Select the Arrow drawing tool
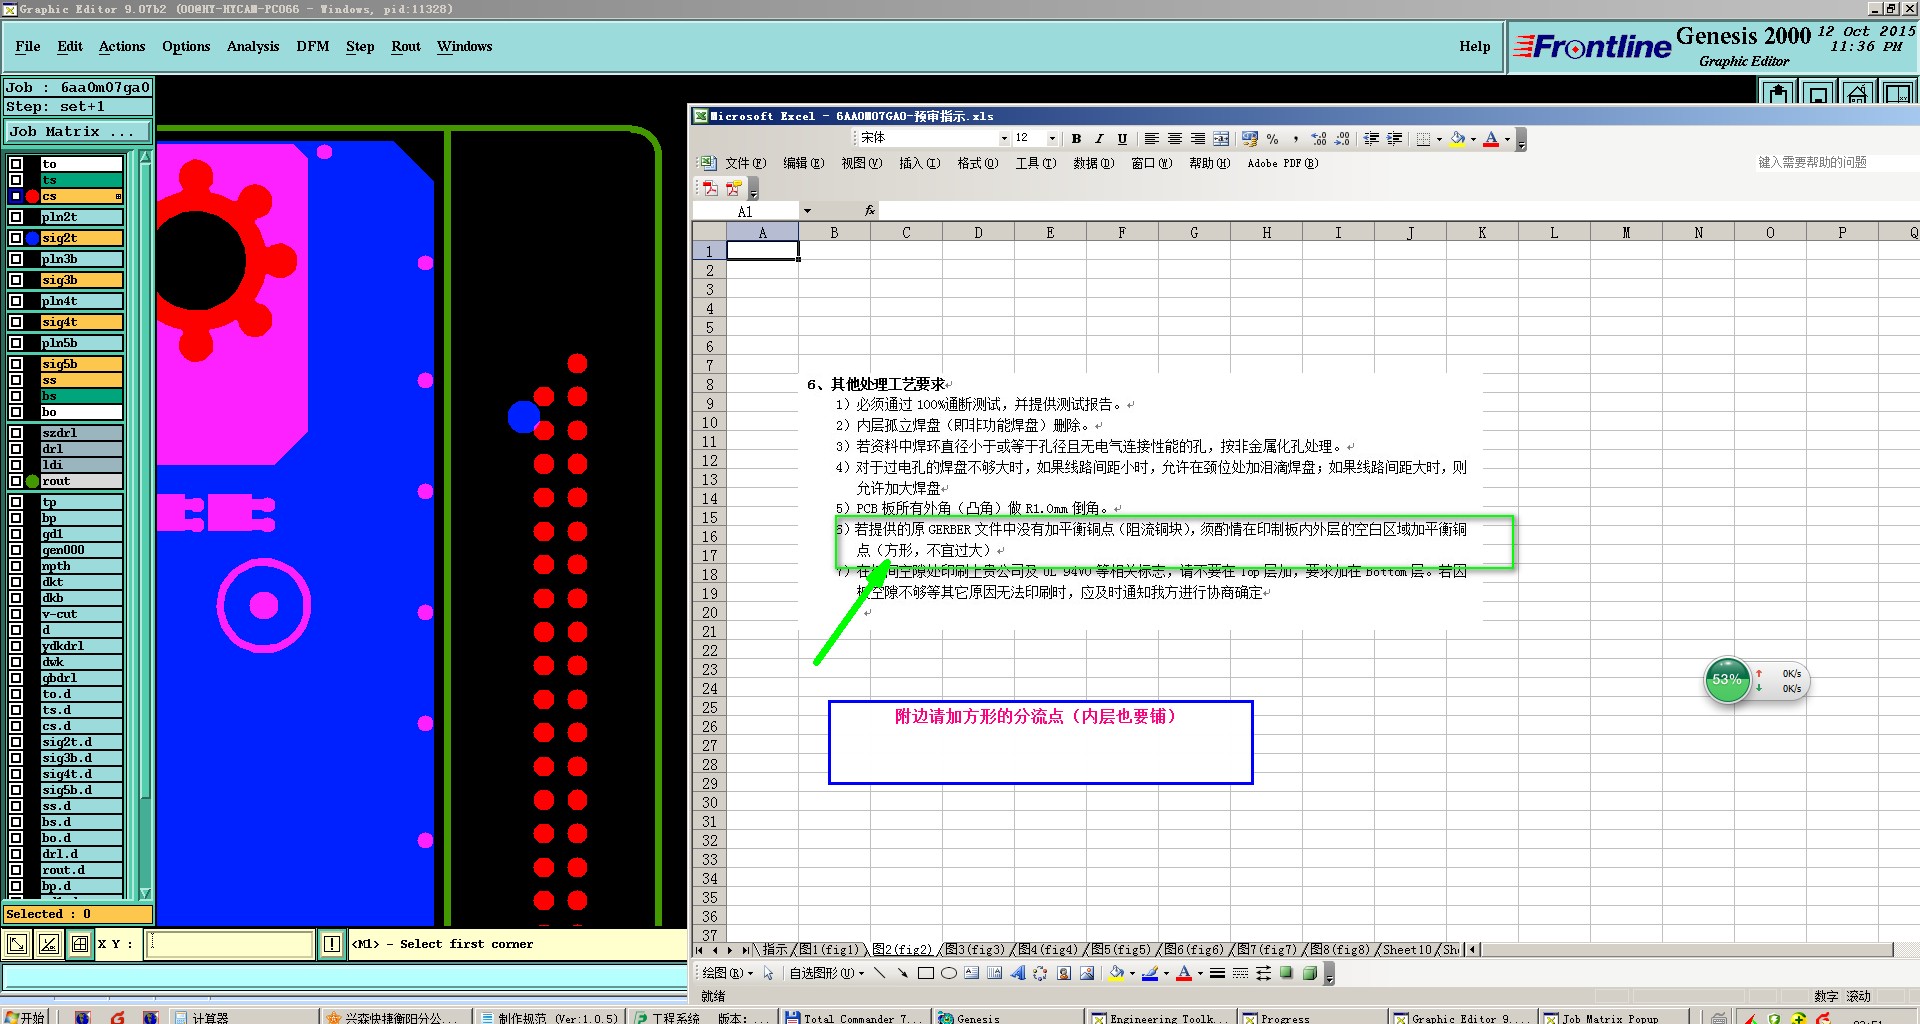Image resolution: width=1920 pixels, height=1024 pixels. click(902, 973)
